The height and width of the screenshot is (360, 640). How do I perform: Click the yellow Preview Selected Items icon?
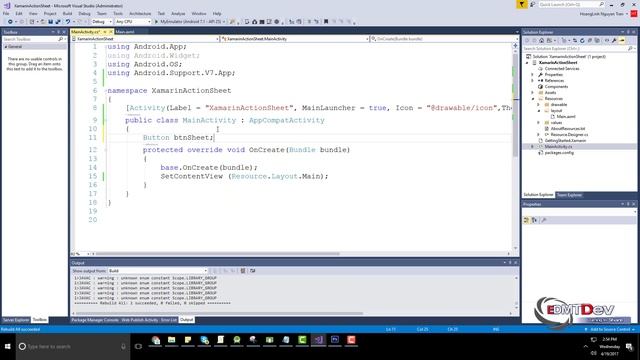tap(622, 40)
